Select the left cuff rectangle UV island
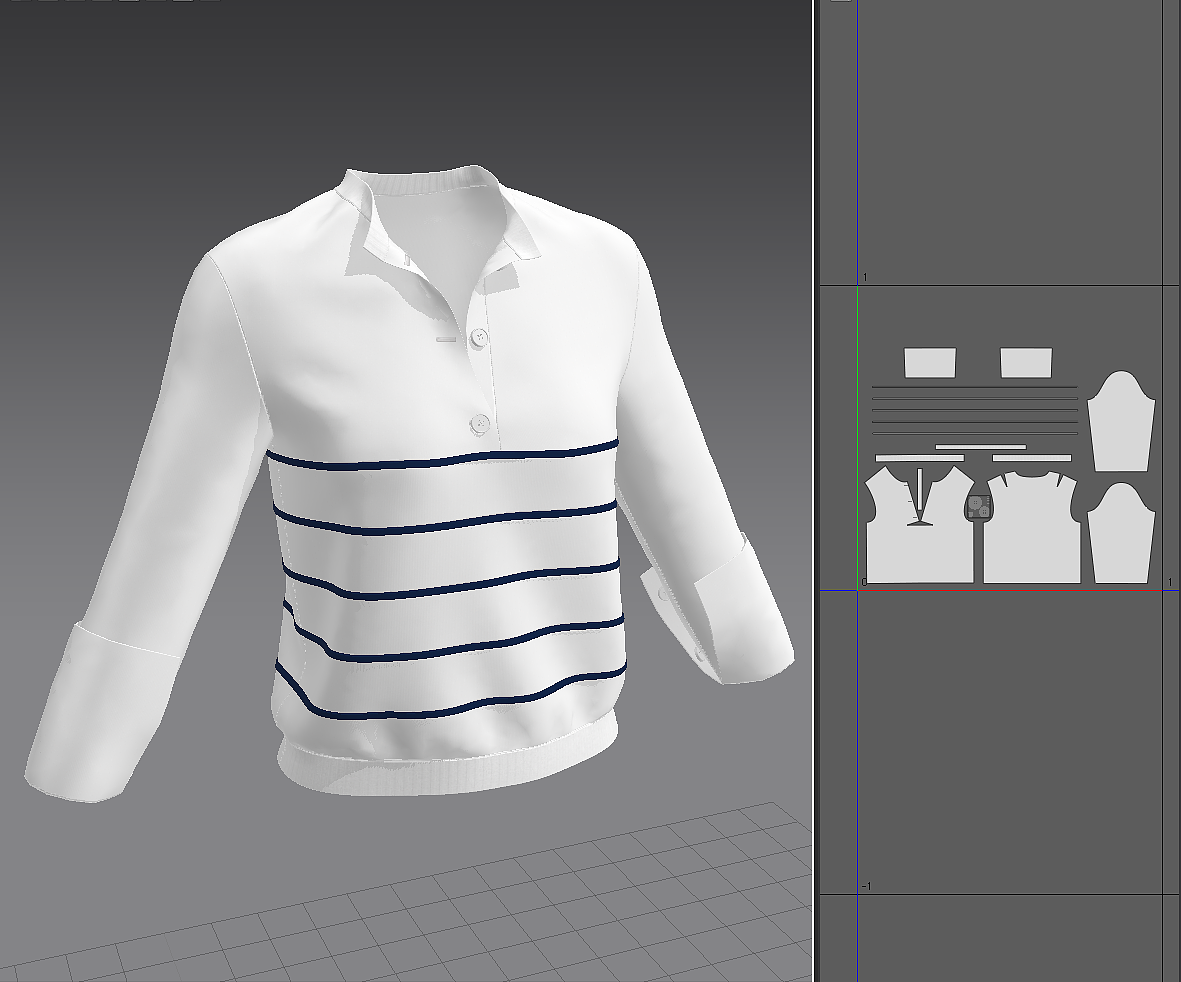The height and width of the screenshot is (982, 1181). click(930, 362)
